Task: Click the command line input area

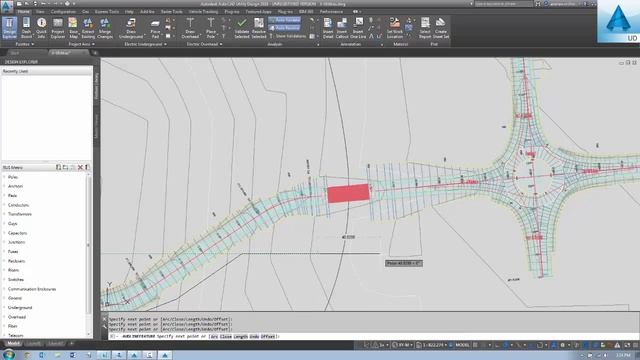Action: pyautogui.click(x=373, y=336)
